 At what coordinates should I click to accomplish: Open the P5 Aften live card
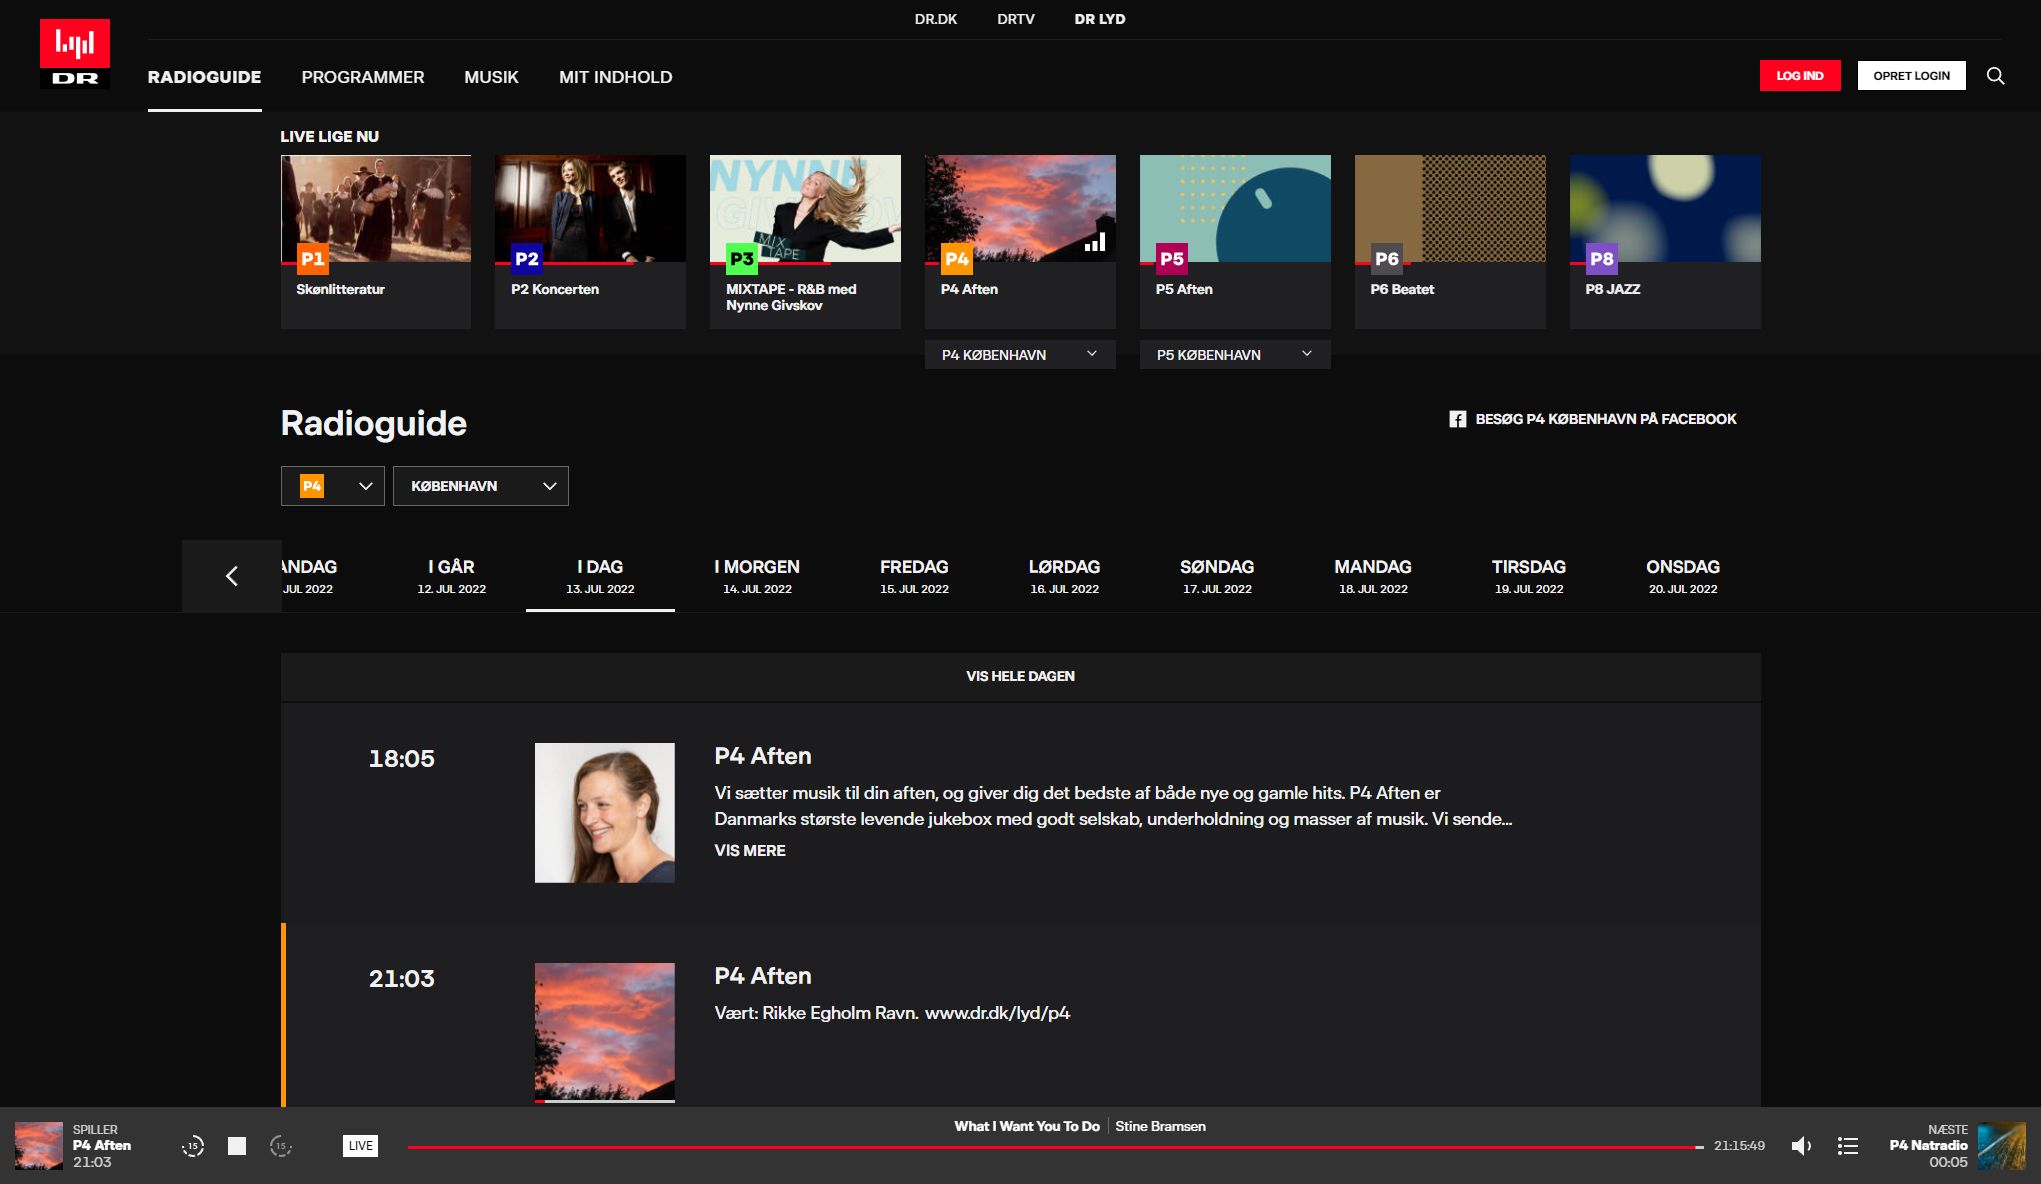tap(1235, 242)
